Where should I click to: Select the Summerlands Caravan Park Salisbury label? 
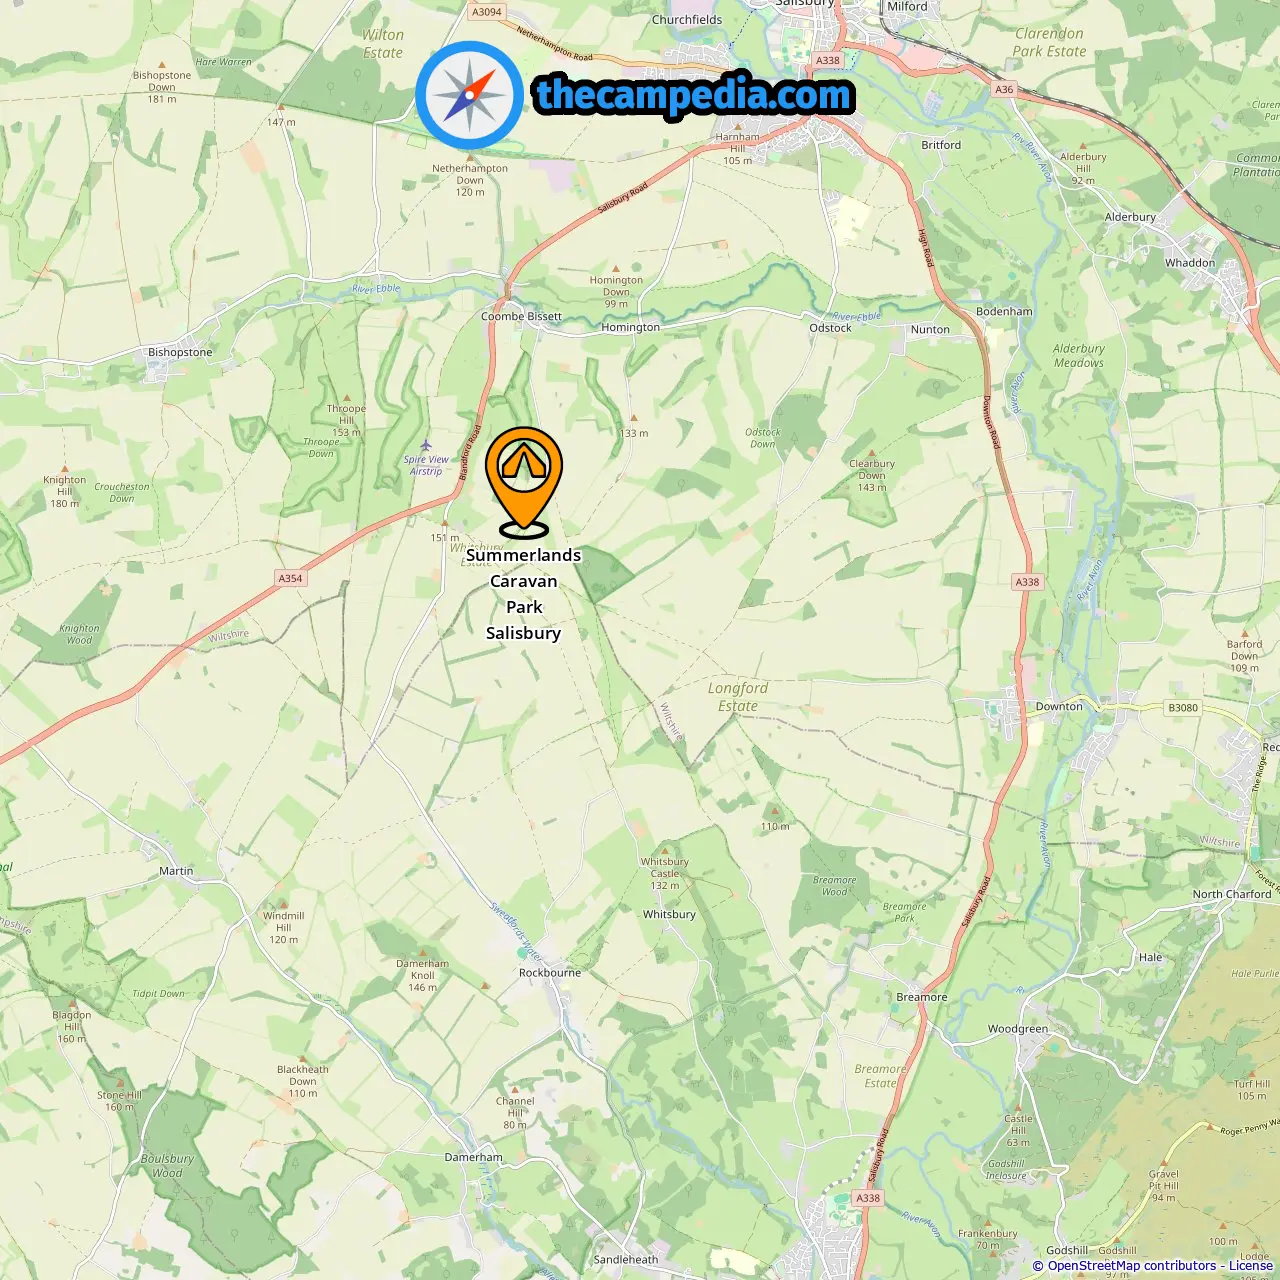[x=523, y=594]
